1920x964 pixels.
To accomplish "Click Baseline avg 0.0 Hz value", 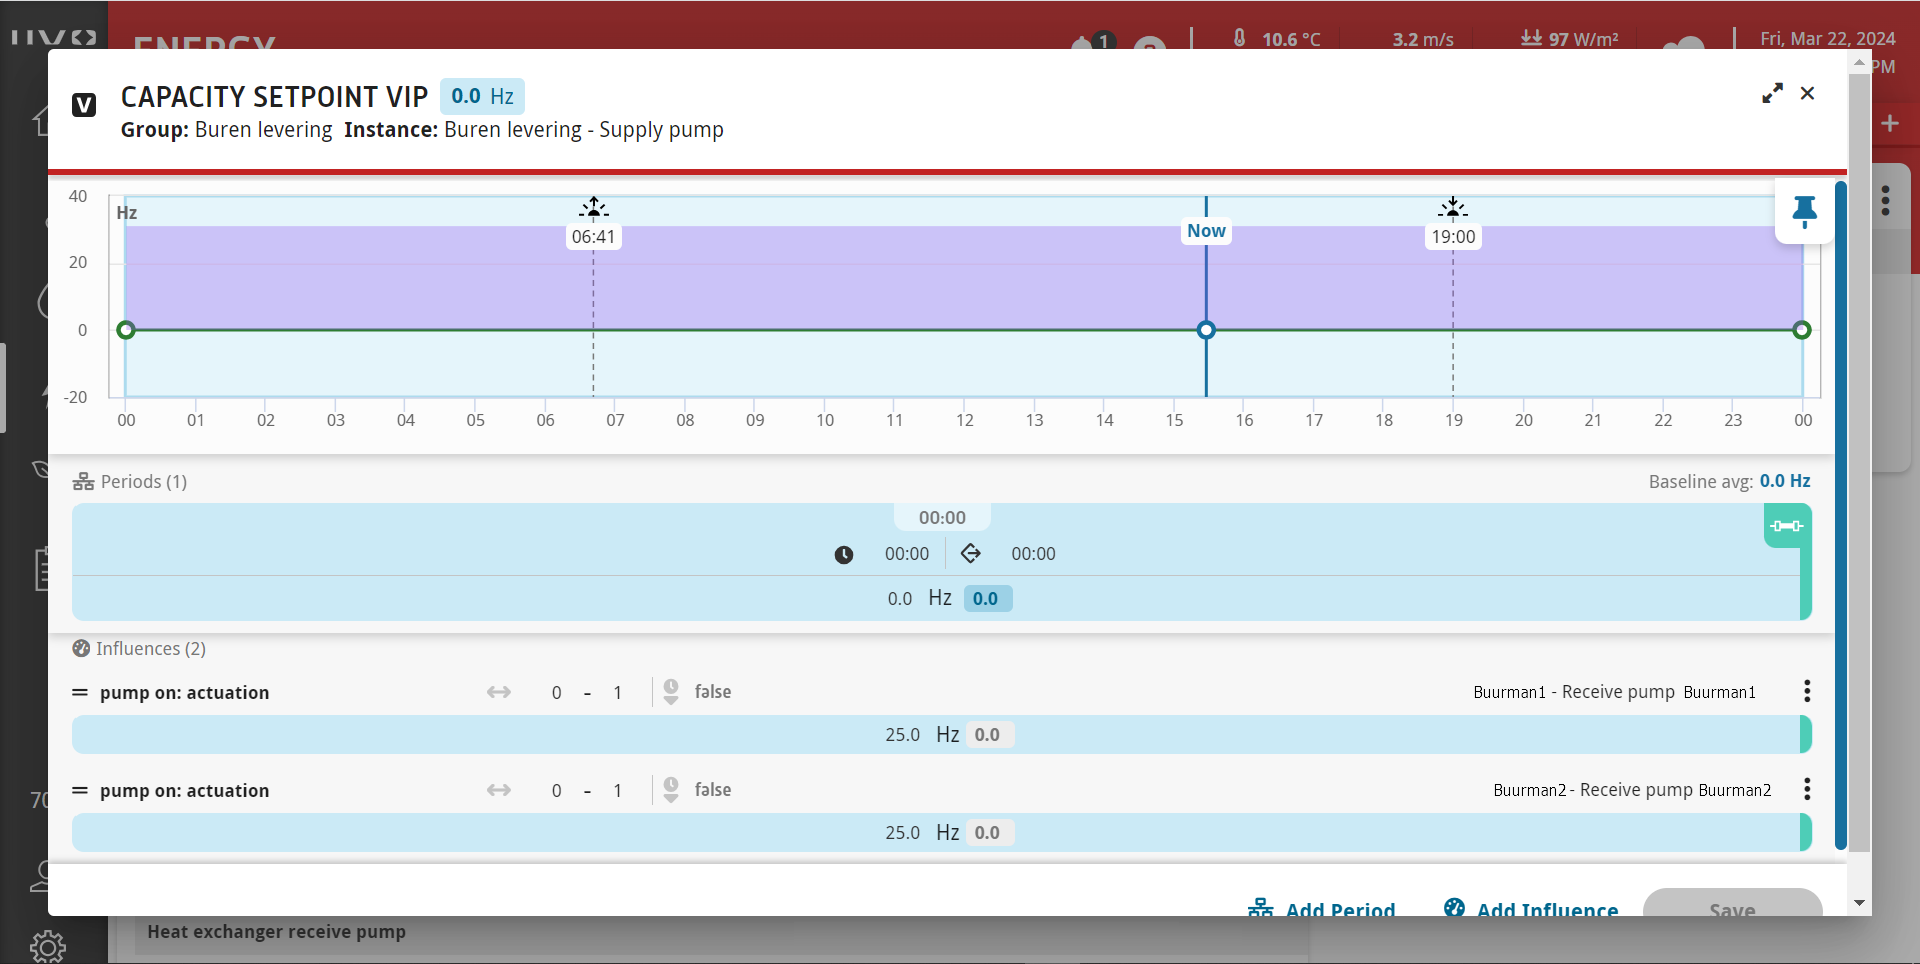I will point(1785,481).
